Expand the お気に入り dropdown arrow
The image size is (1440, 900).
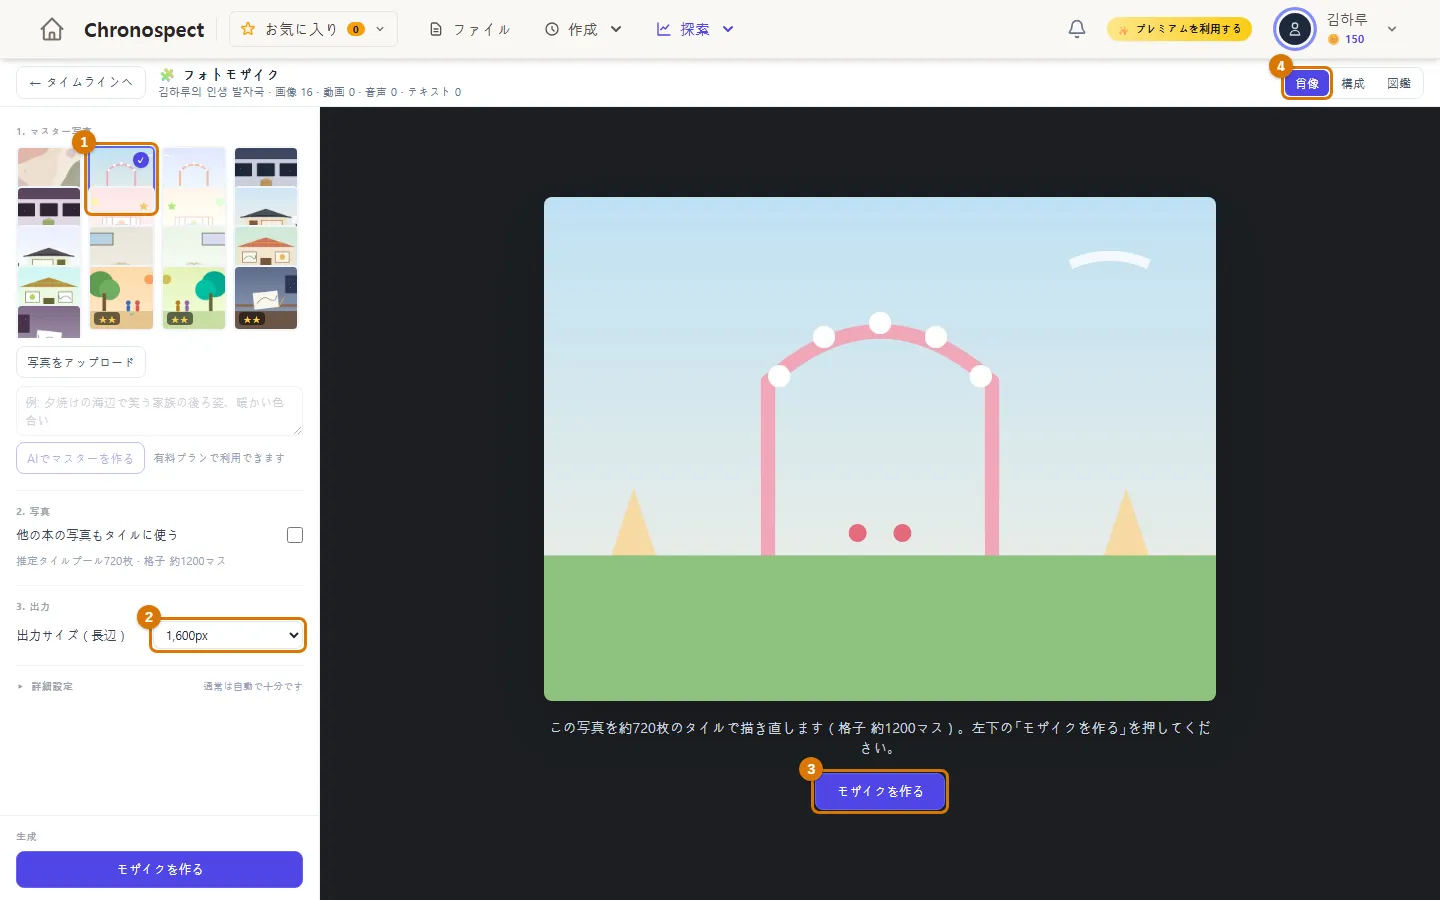point(380,29)
